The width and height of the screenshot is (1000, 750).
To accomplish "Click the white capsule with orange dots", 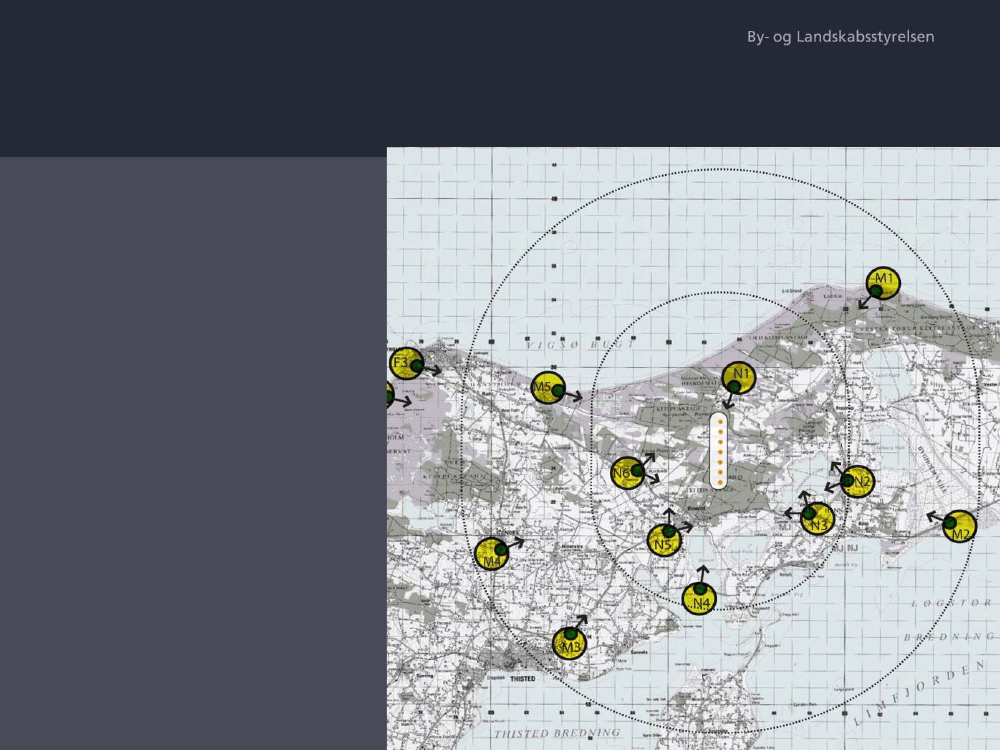I will point(719,451).
